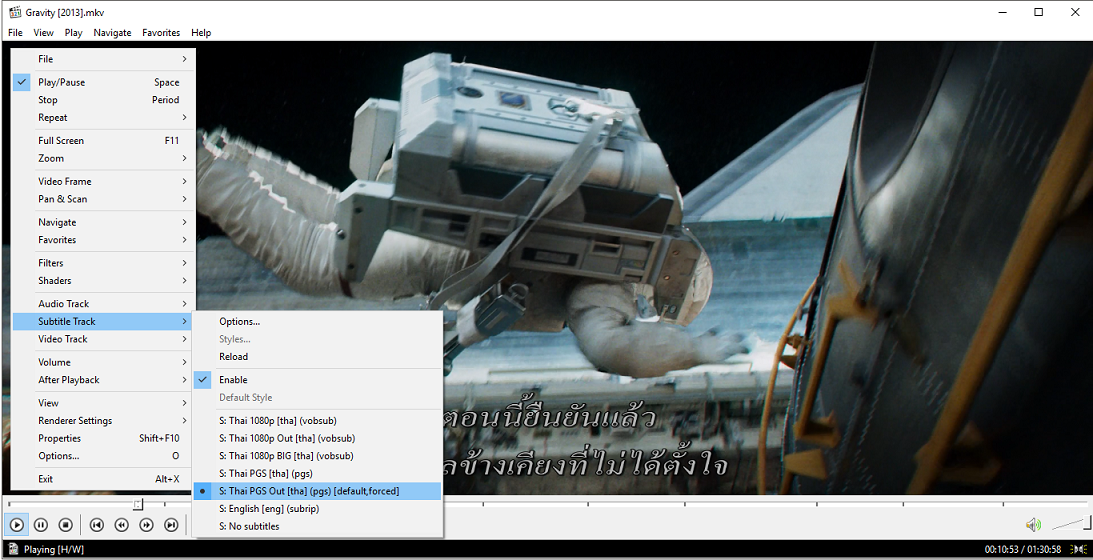Image resolution: width=1093 pixels, height=560 pixels.
Task: Open the Help menu in menu bar
Action: 201,33
